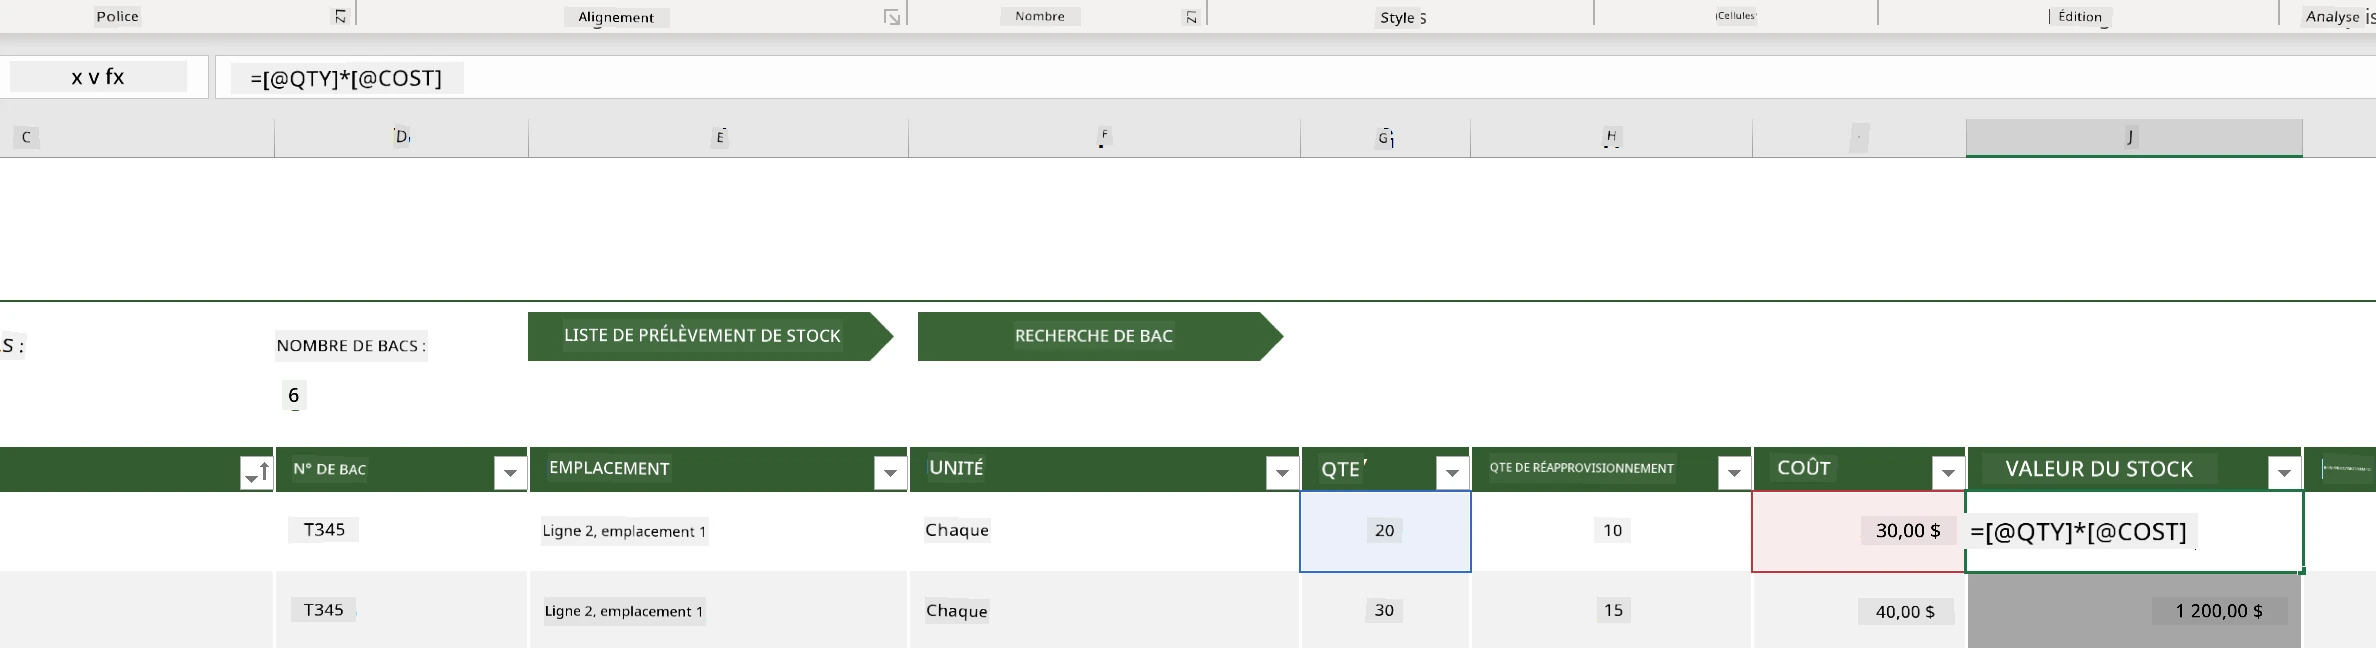Screen dimensions: 2376x648
Task: Open the QTE DE RÉAPPROVISIONNEMENT filter dropdown
Action: pyautogui.click(x=1734, y=472)
